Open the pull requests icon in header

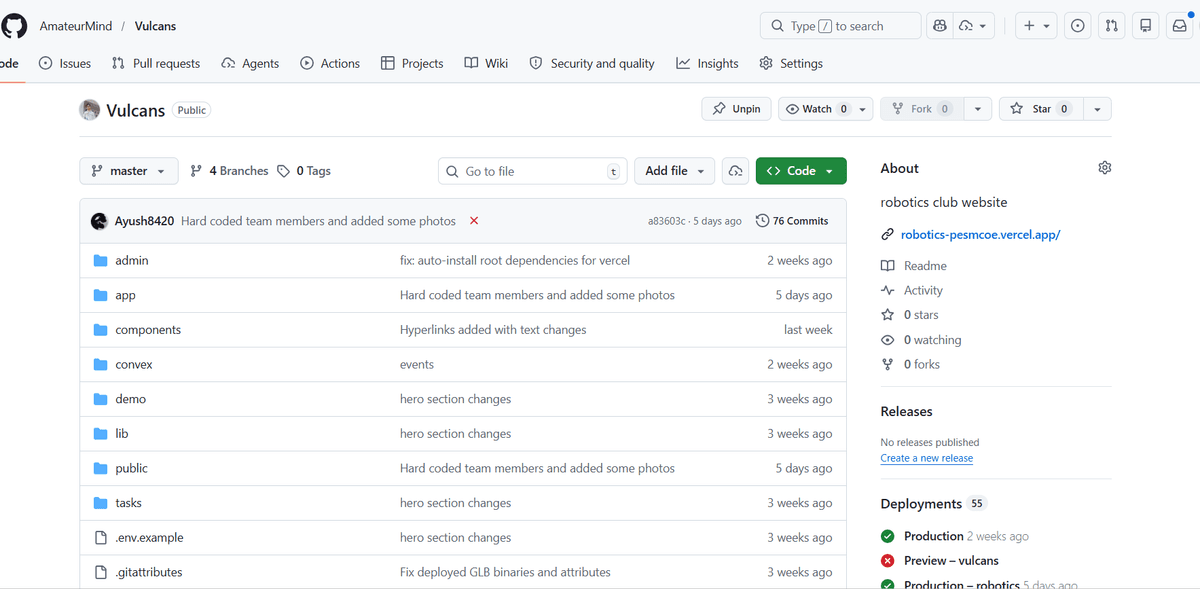tap(1111, 26)
